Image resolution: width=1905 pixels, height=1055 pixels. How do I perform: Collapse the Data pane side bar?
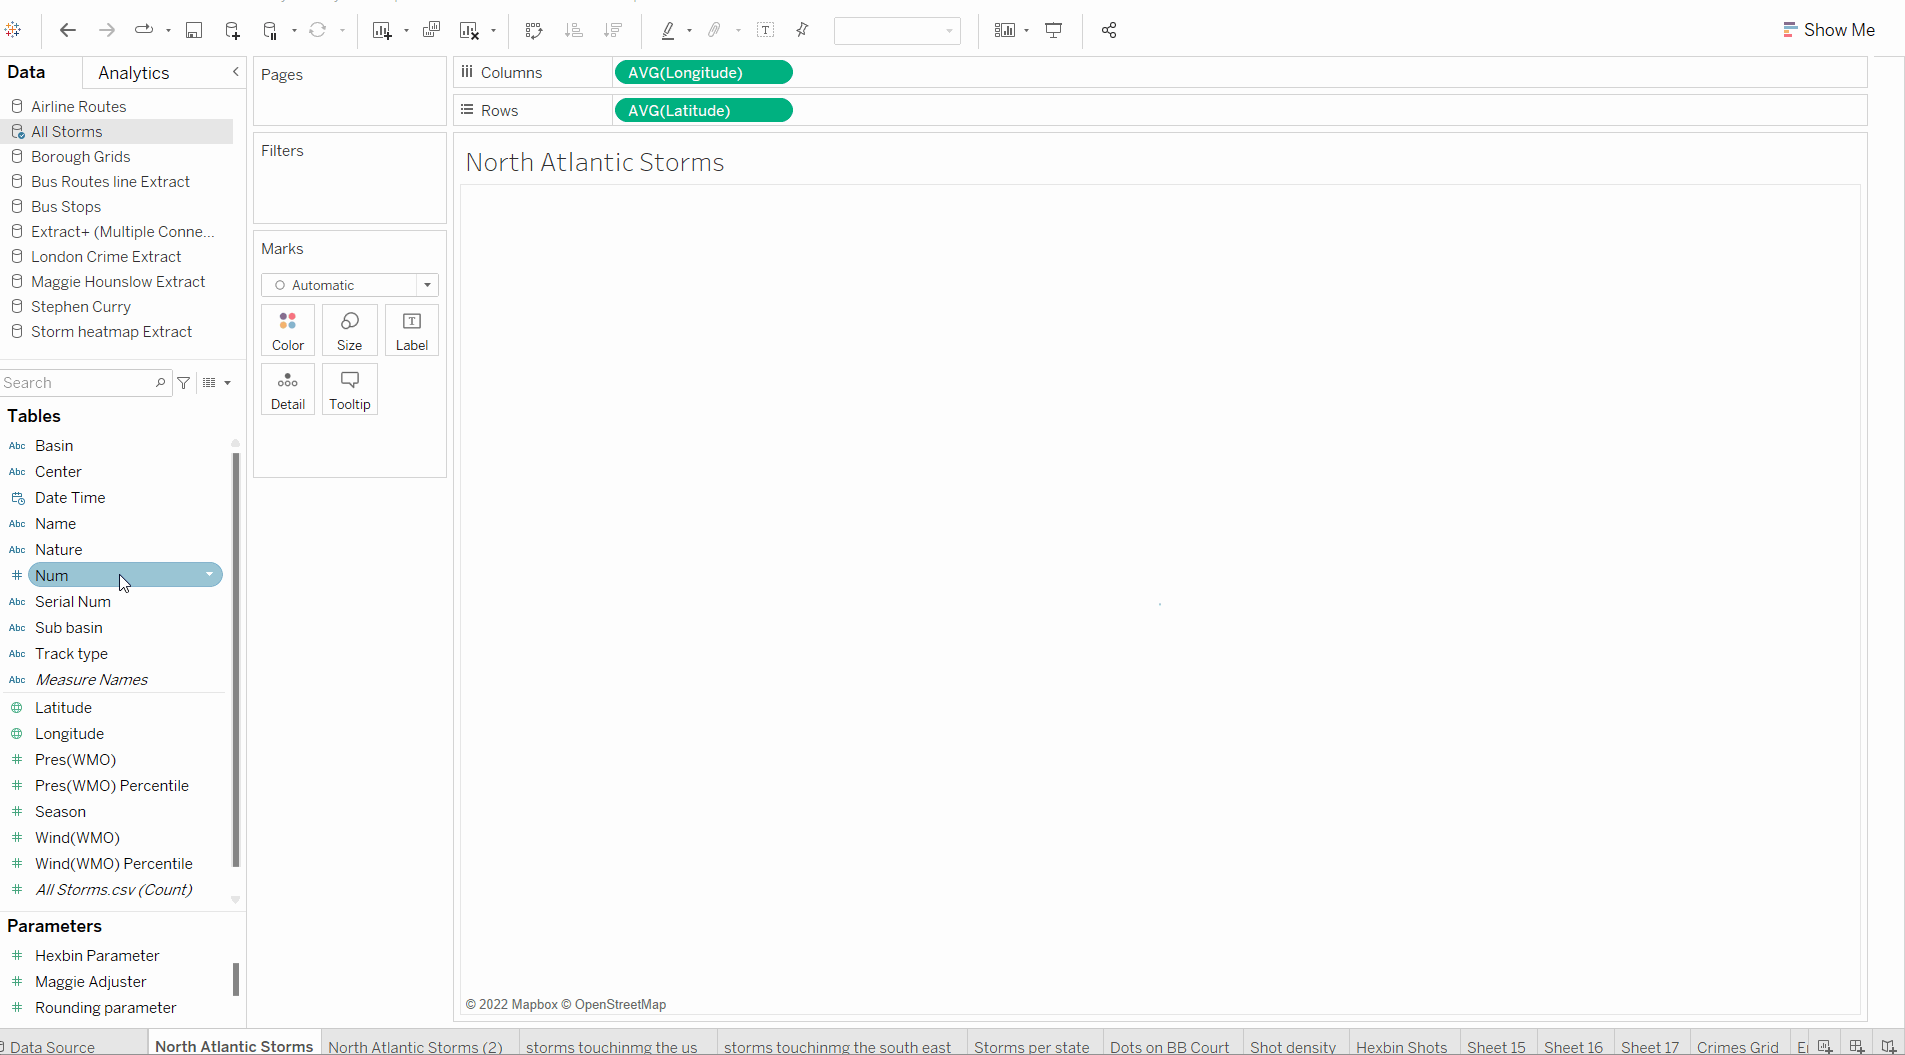coord(236,72)
